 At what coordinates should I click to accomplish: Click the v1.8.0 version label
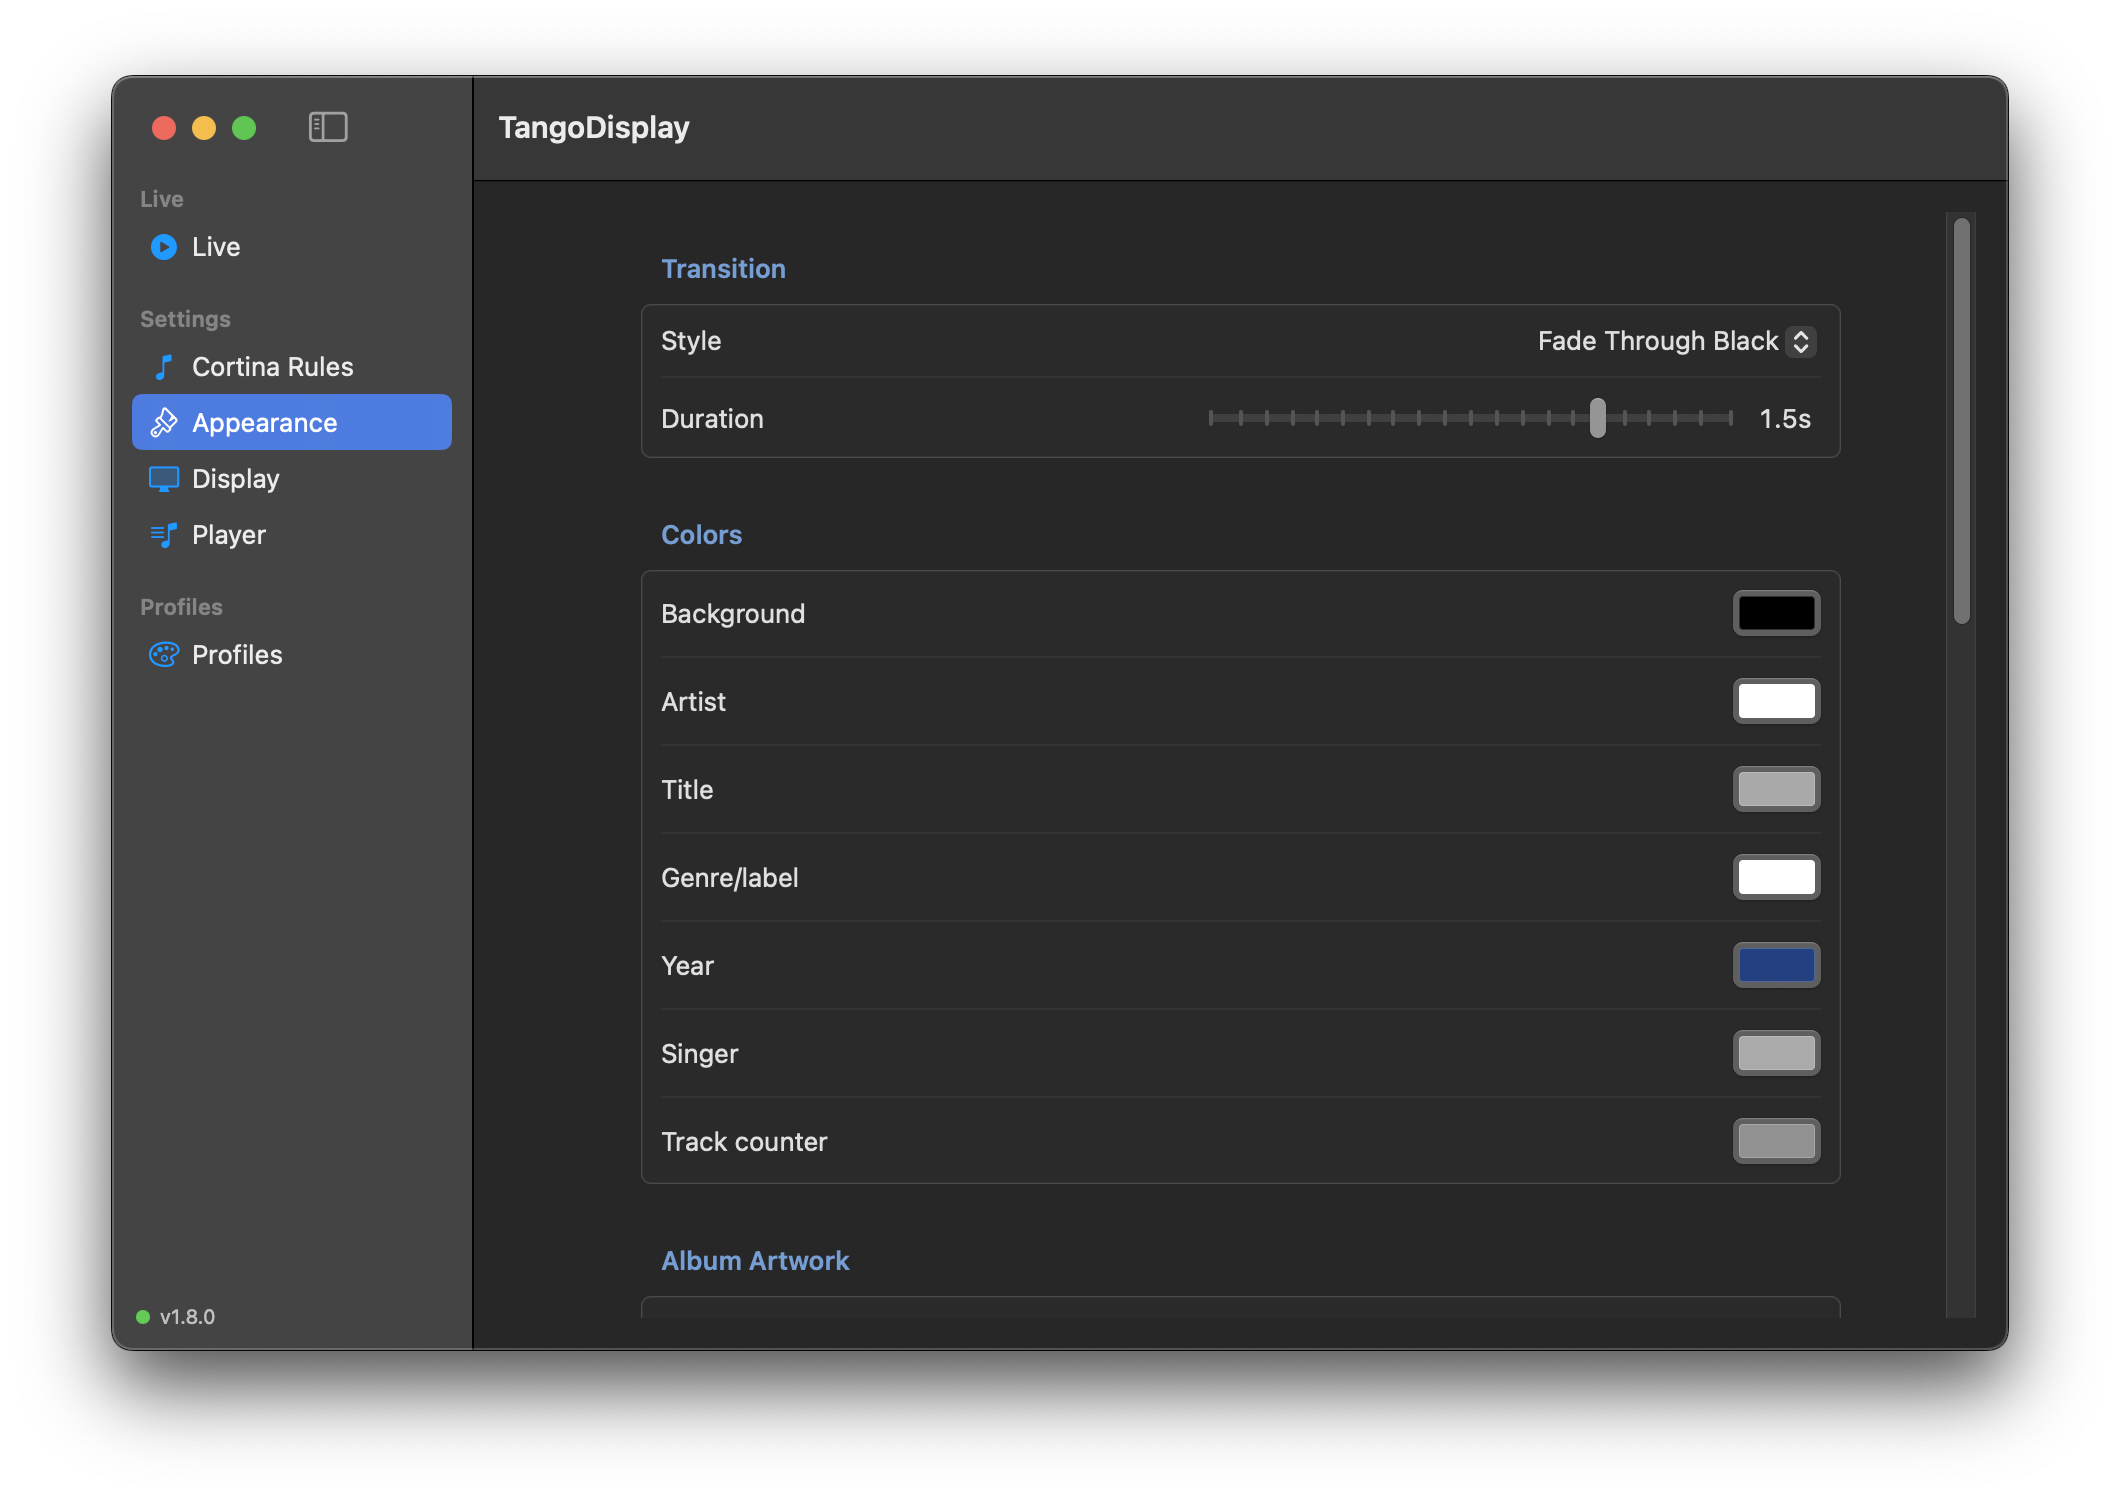tap(187, 1317)
